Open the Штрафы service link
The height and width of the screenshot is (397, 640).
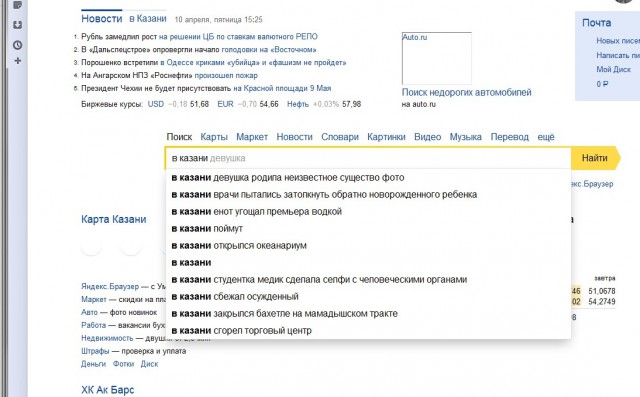click(95, 351)
